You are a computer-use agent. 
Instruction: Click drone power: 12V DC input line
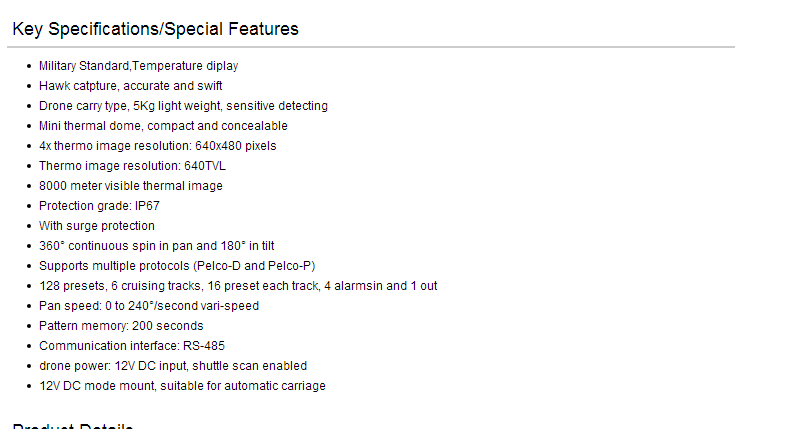[172, 366]
